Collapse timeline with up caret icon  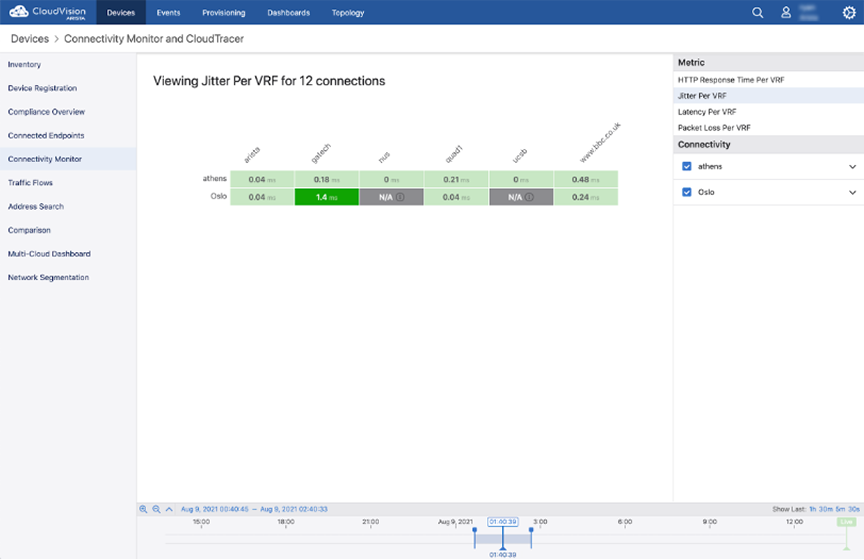(x=169, y=509)
